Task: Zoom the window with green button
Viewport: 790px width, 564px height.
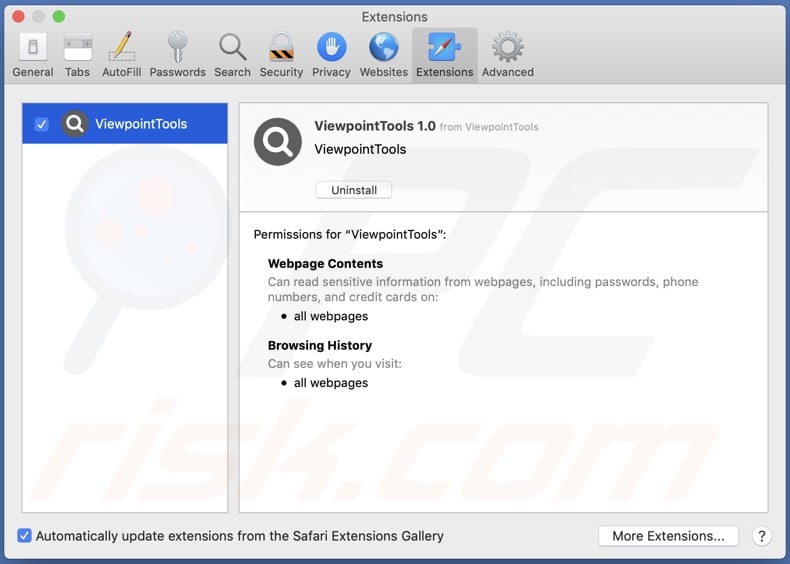Action: (59, 17)
